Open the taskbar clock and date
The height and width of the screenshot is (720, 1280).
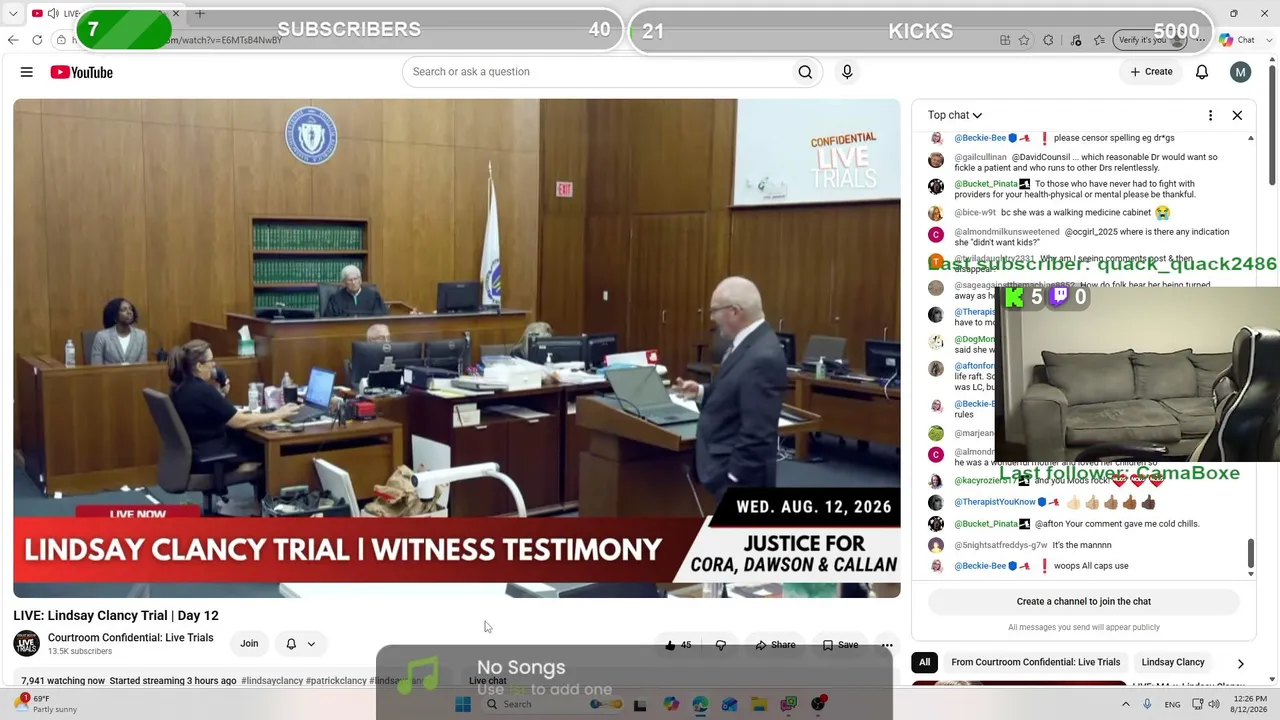(x=1250, y=704)
